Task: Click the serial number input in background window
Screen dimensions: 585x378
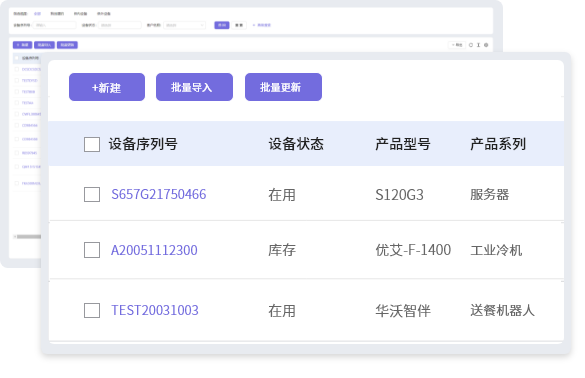Action: (54, 25)
